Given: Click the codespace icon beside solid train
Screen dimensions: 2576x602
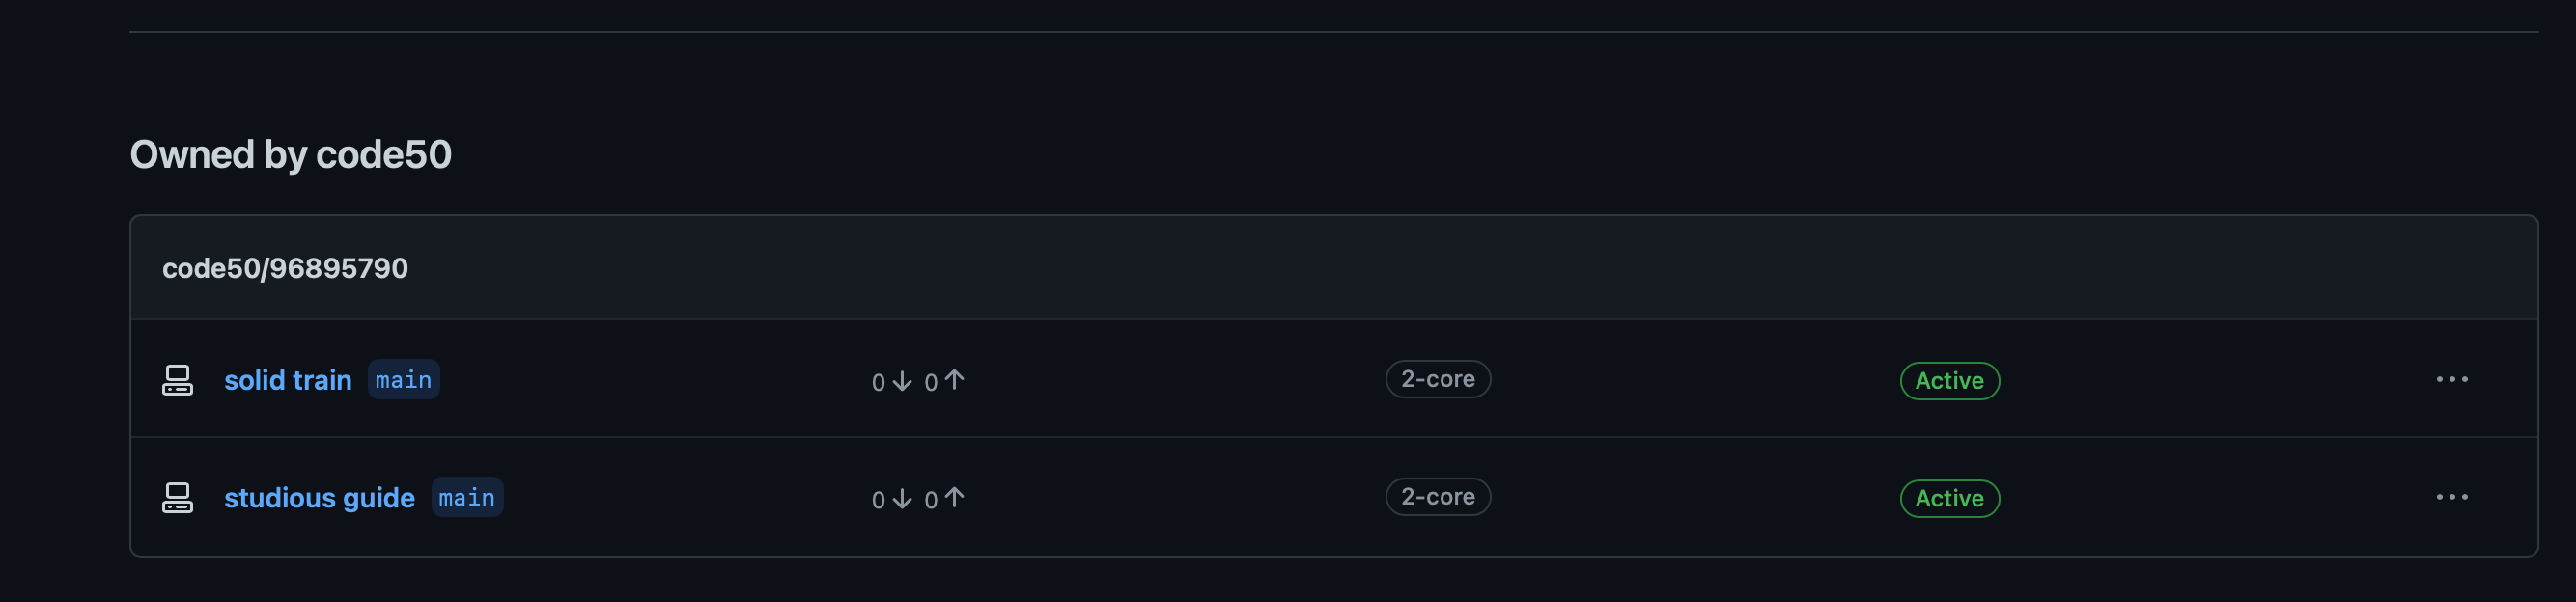Looking at the screenshot, I should tap(177, 380).
